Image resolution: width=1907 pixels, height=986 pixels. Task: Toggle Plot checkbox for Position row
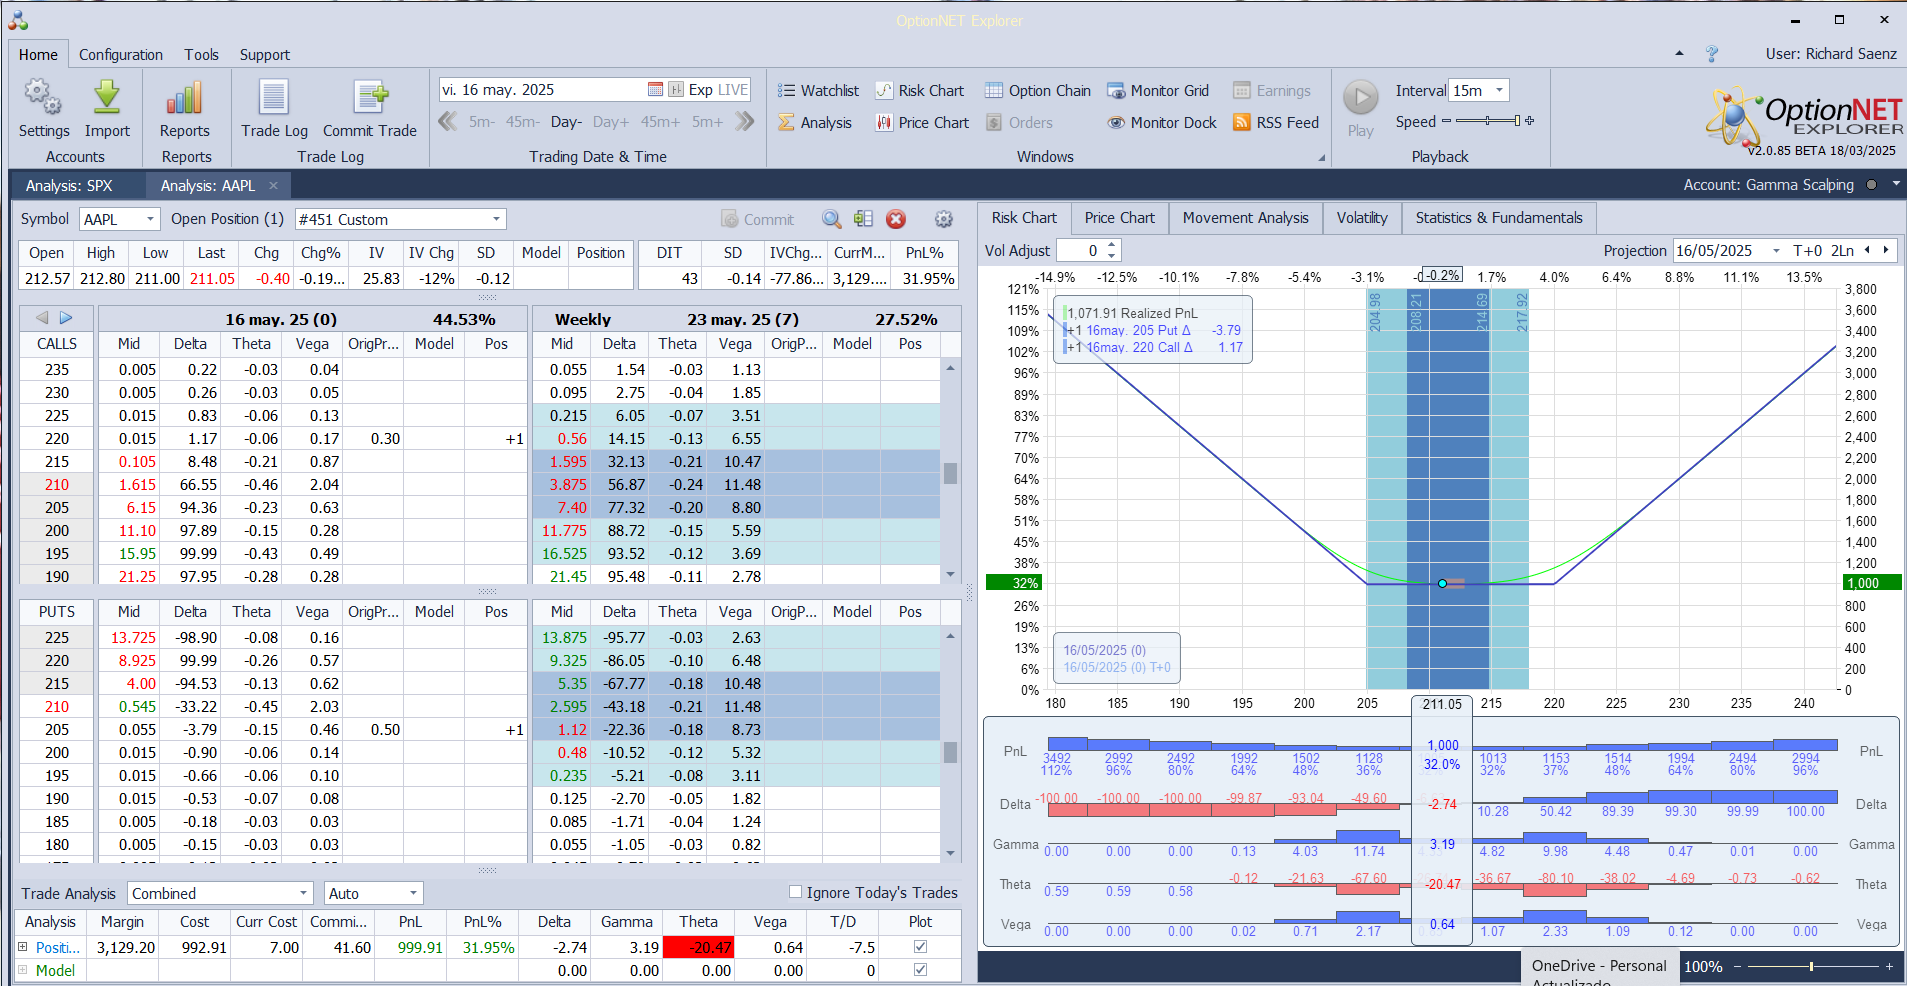[920, 946]
